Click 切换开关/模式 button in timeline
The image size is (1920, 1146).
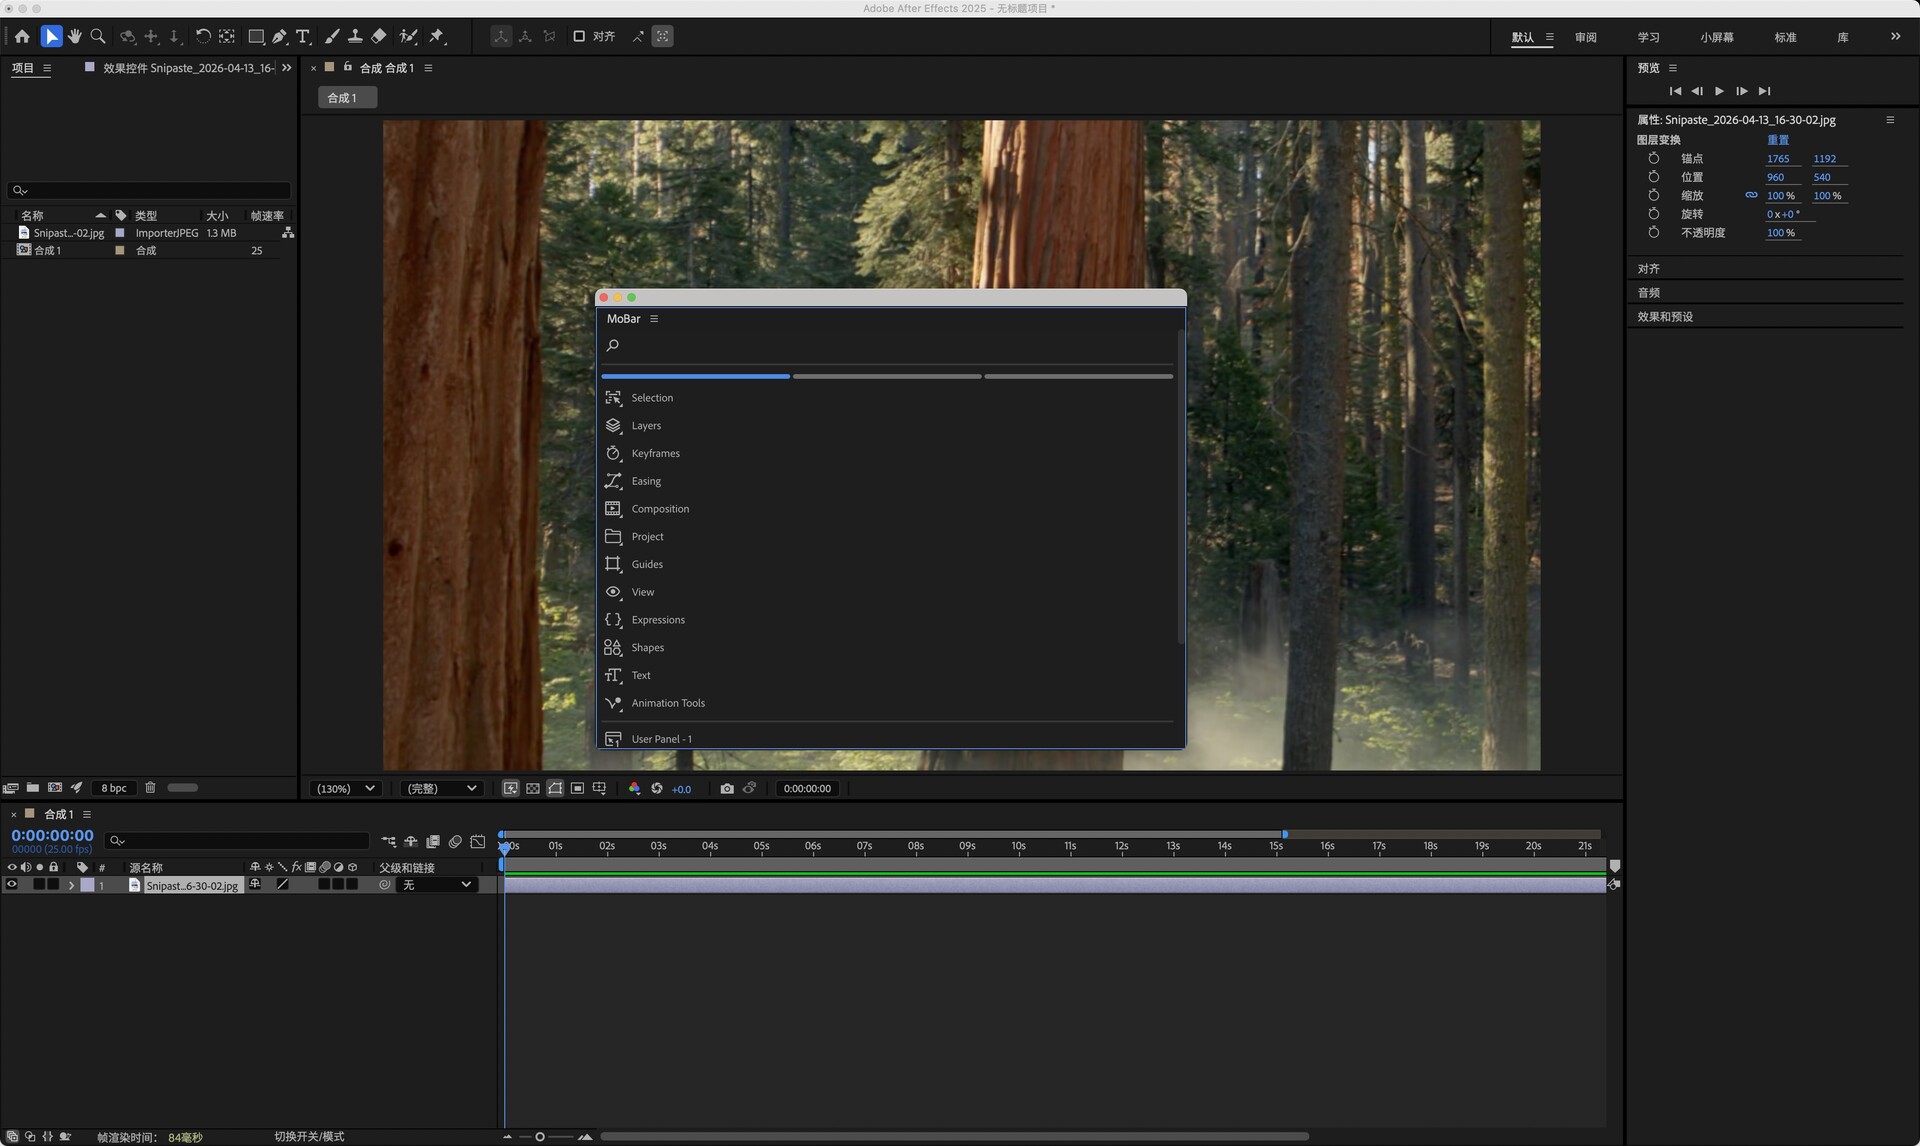point(309,1136)
